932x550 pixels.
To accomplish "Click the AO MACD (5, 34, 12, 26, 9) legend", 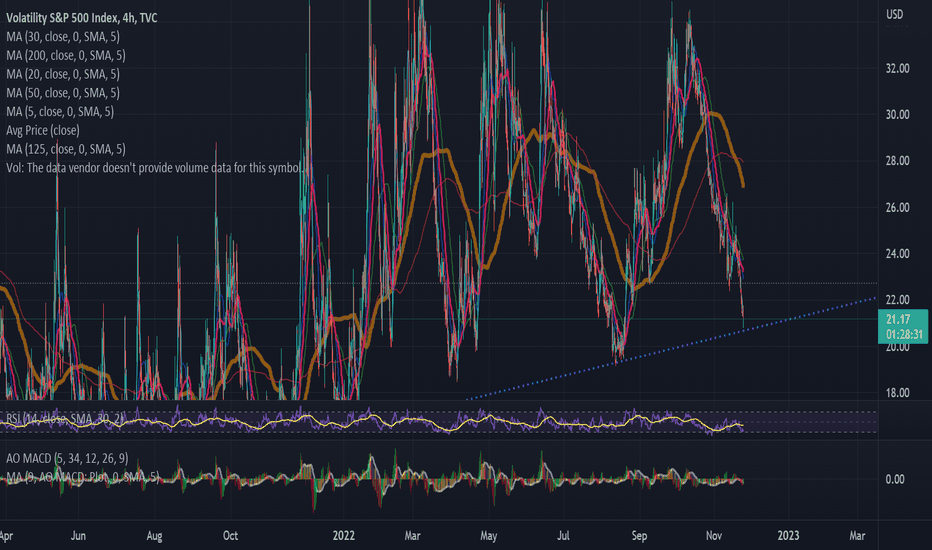I will (x=67, y=458).
